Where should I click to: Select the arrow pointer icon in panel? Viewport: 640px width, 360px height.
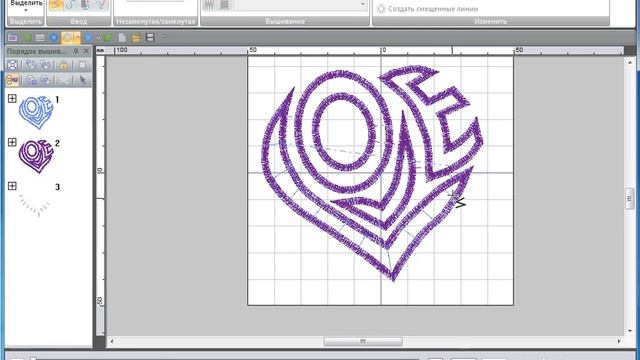coord(82,80)
